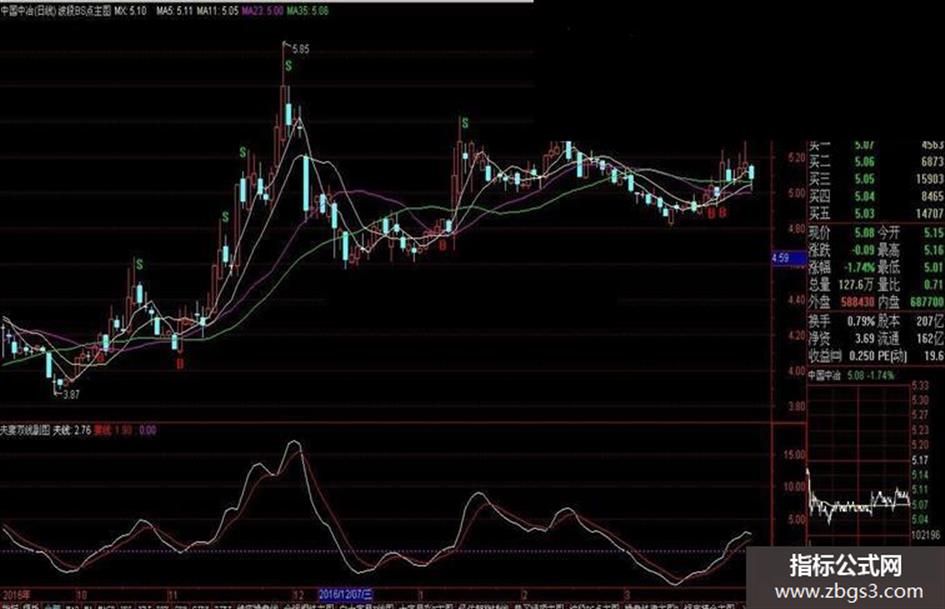Click the highlighted 2016/12/07 date marker

(346, 594)
